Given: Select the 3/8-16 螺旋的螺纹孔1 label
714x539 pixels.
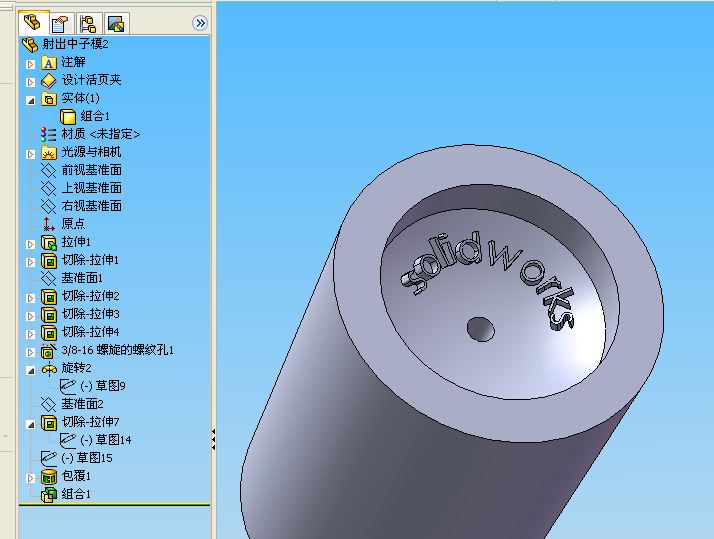Looking at the screenshot, I should tap(117, 350).
